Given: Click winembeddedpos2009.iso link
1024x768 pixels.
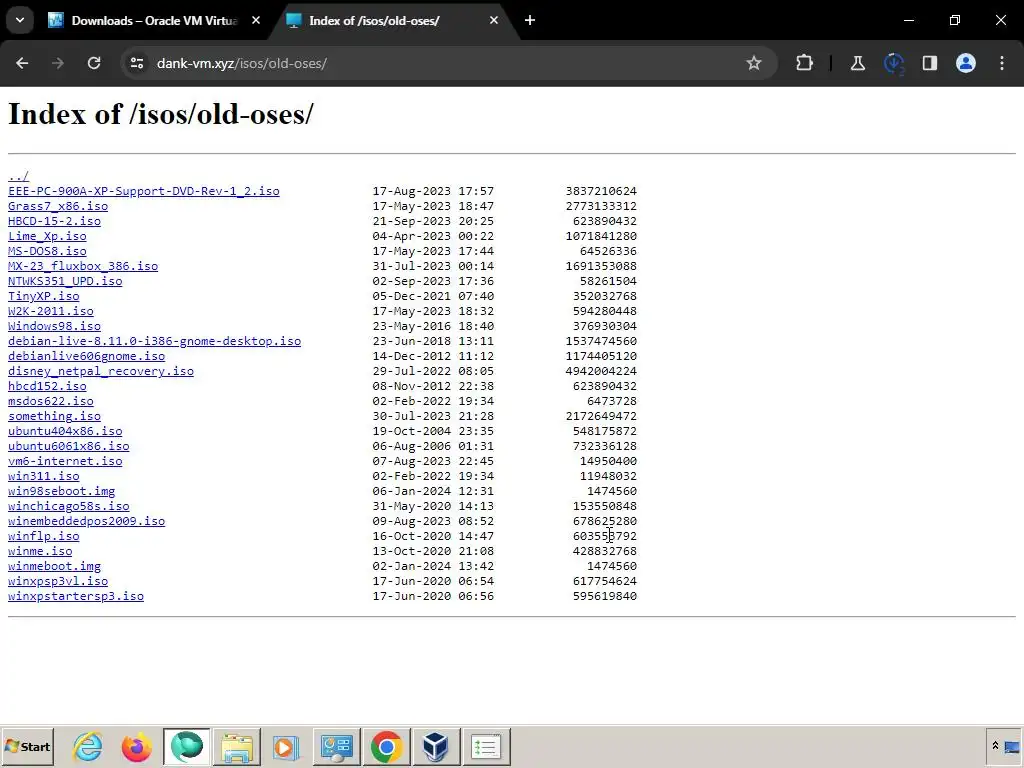Looking at the screenshot, I should 87,522.
